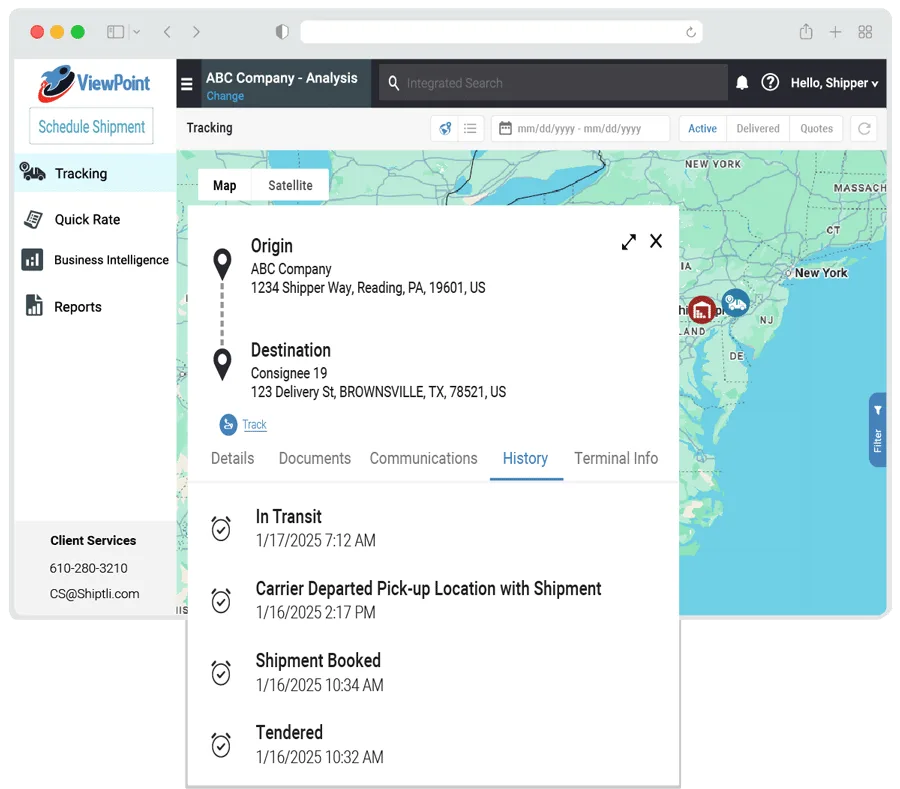Expand the shipment panel to full size
Image resolution: width=900 pixels, height=789 pixels.
tap(629, 242)
